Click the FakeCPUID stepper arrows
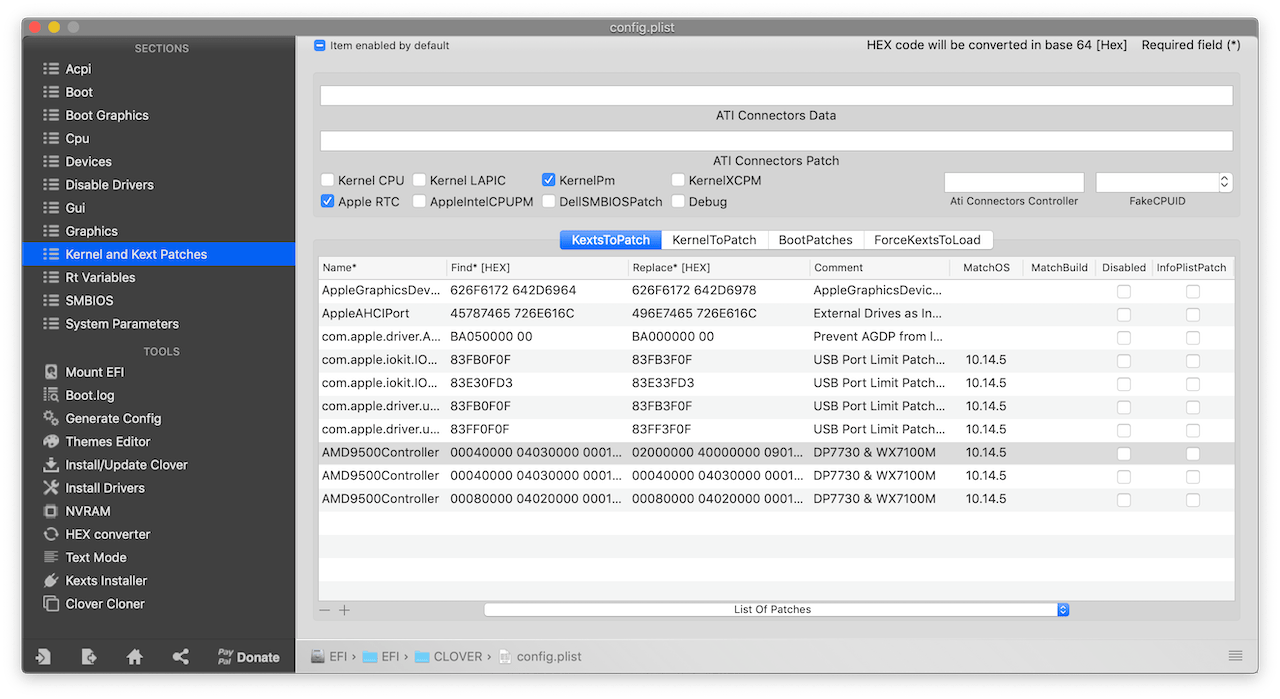 [1224, 182]
